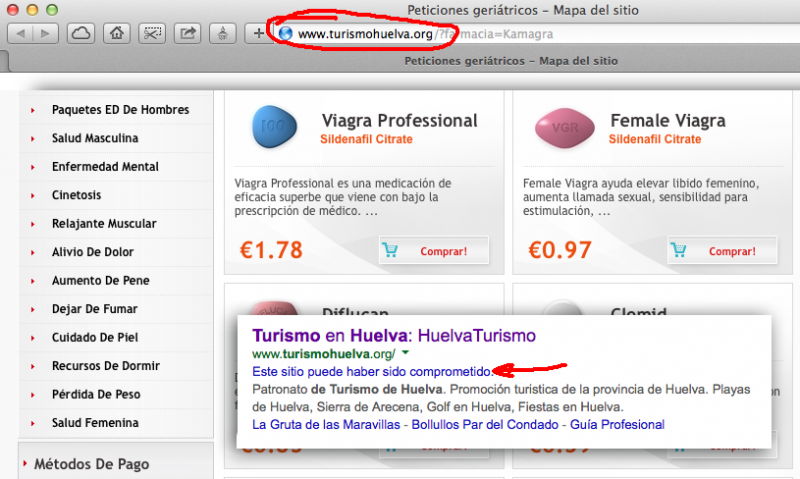Screen dimensions: 800x479
Task: Open Pérdida De Peso category
Action: pos(96,394)
